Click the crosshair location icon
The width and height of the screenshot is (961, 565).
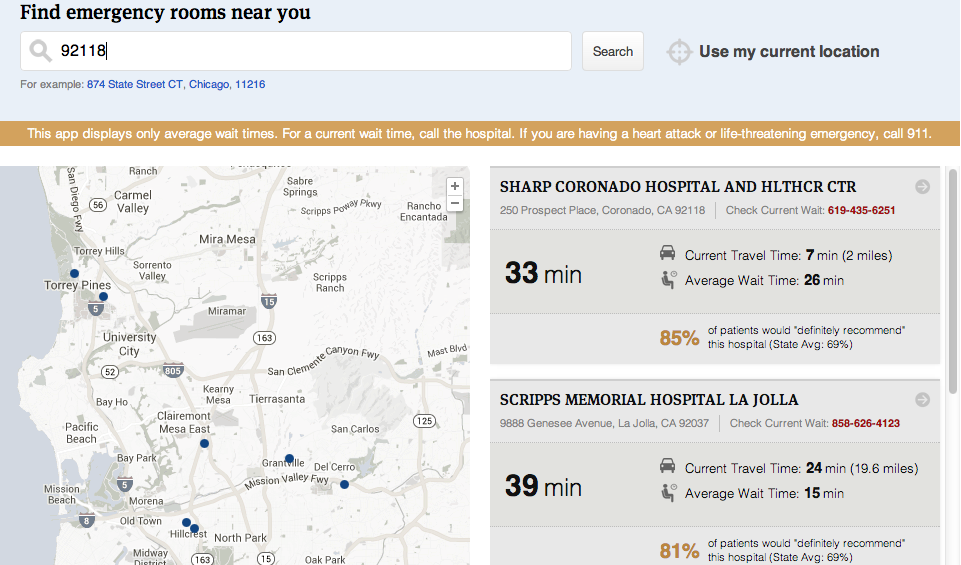coord(679,51)
